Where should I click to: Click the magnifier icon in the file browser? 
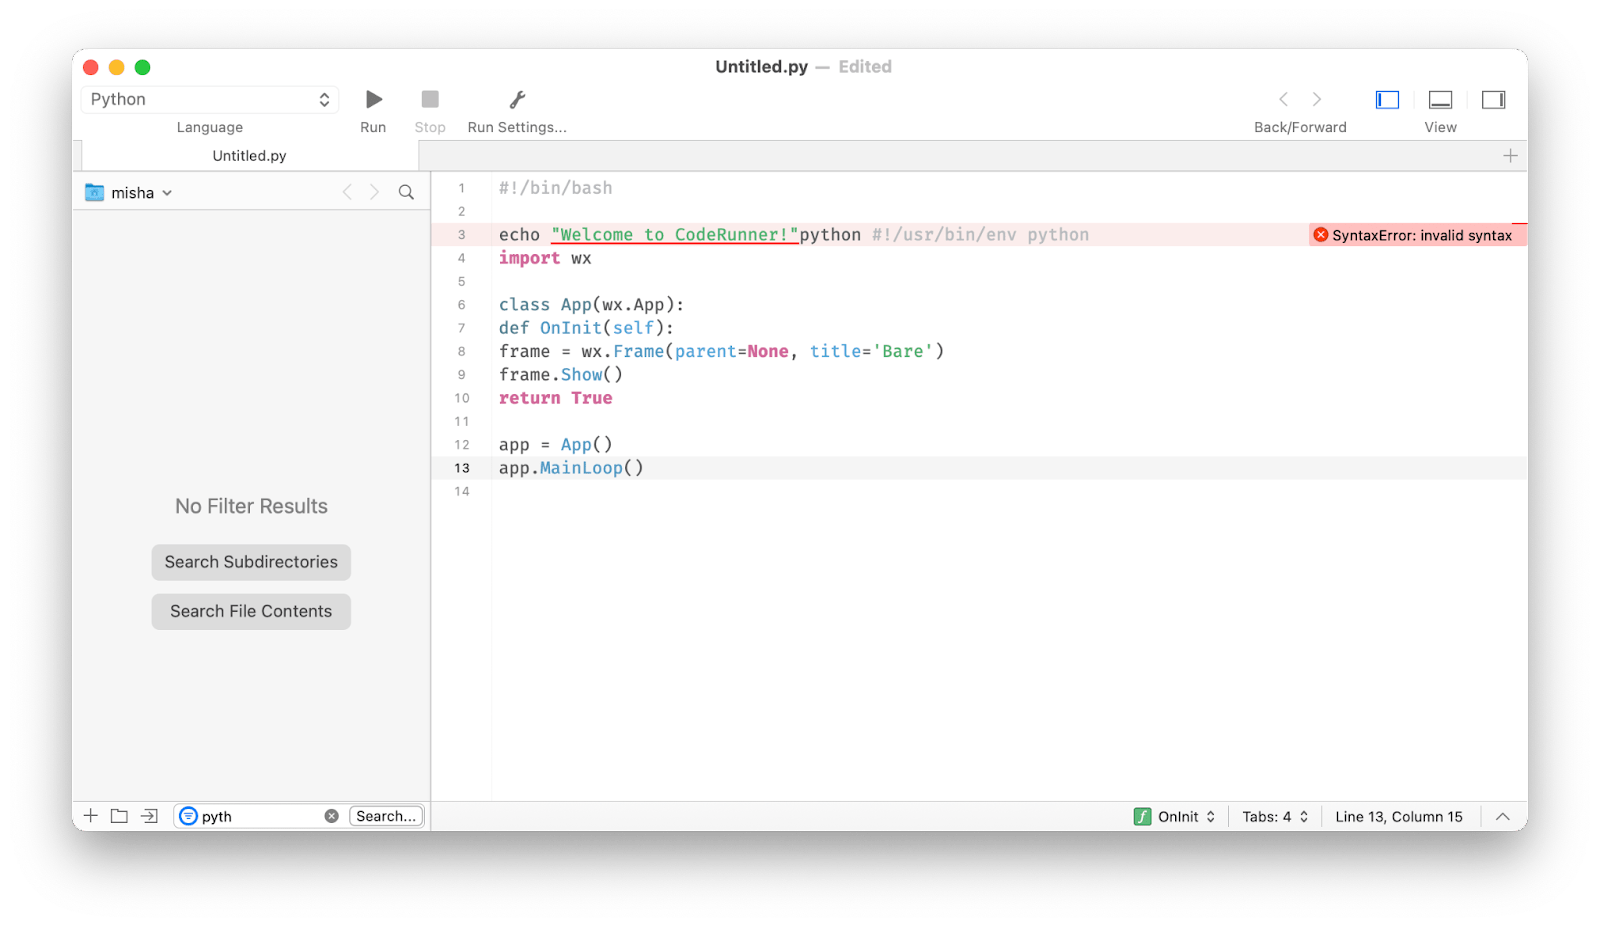pyautogui.click(x=406, y=192)
